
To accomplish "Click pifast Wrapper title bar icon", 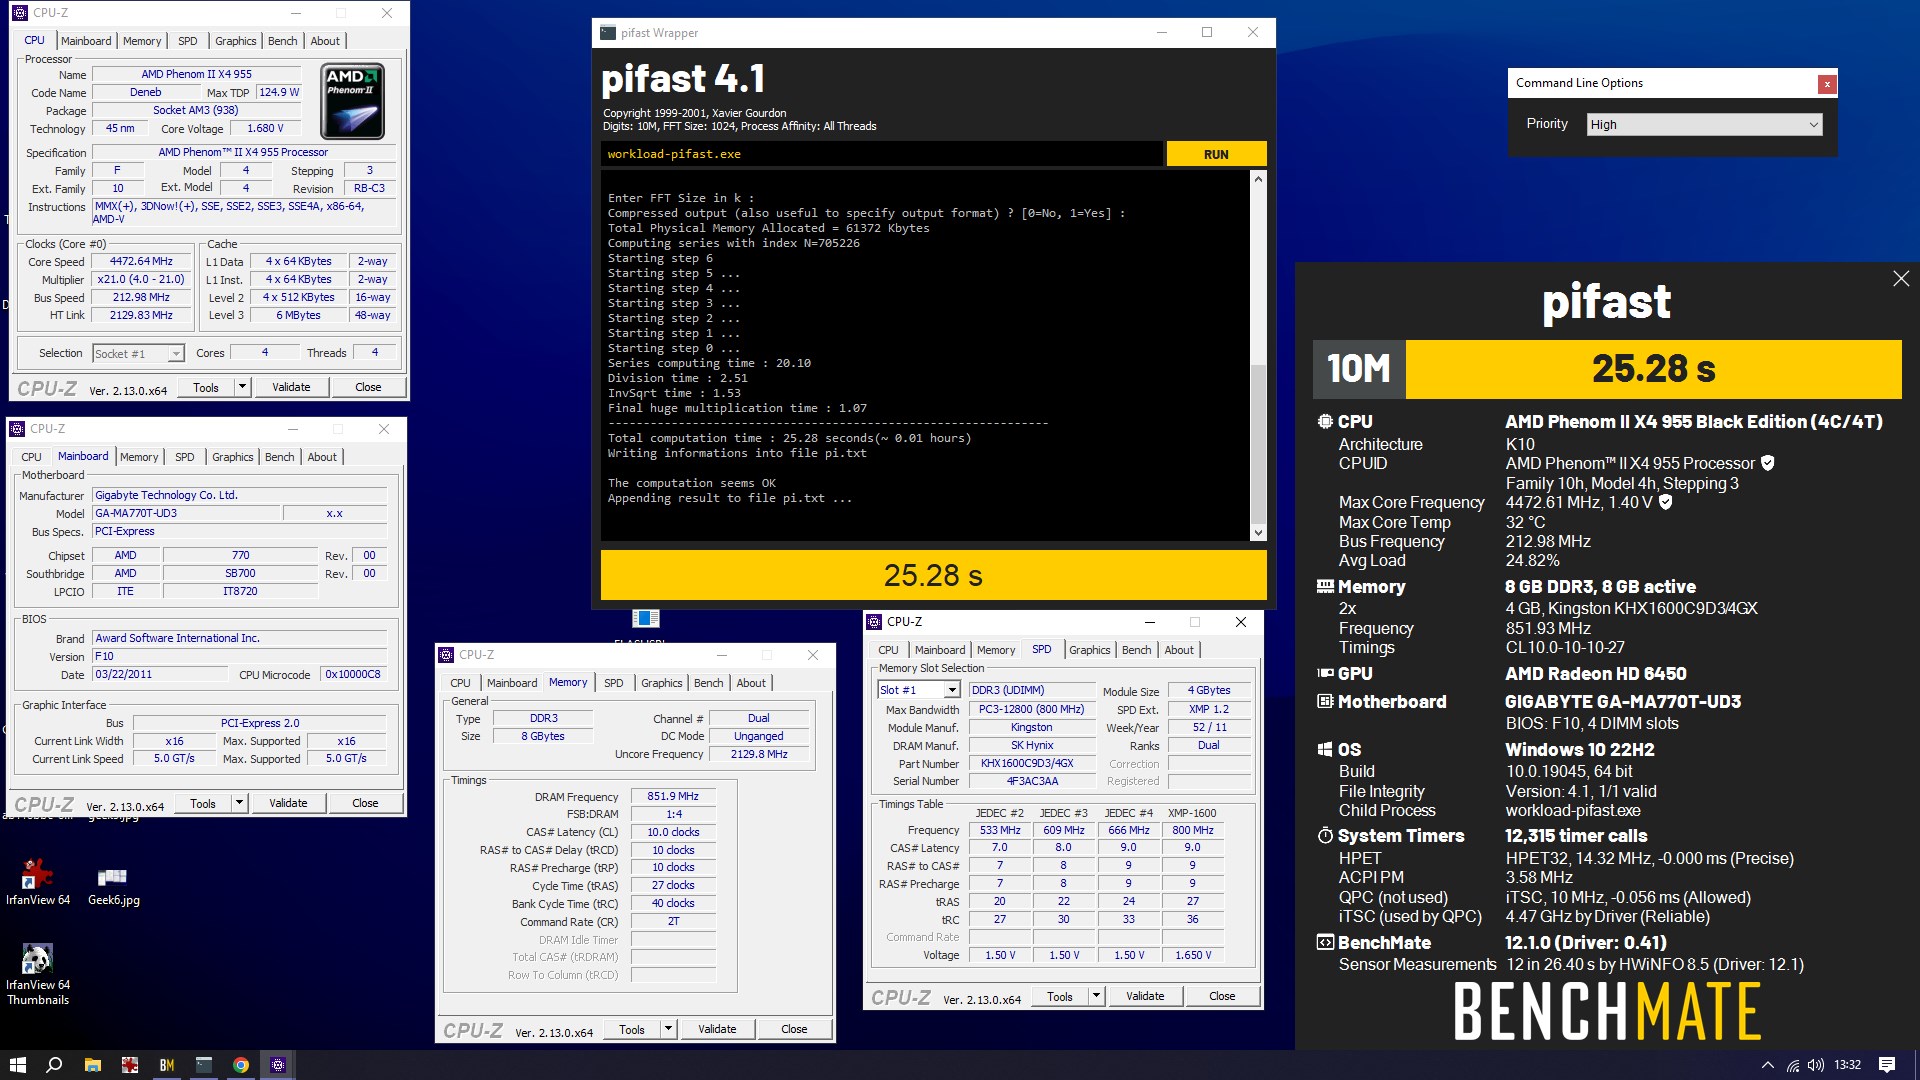I will (608, 33).
